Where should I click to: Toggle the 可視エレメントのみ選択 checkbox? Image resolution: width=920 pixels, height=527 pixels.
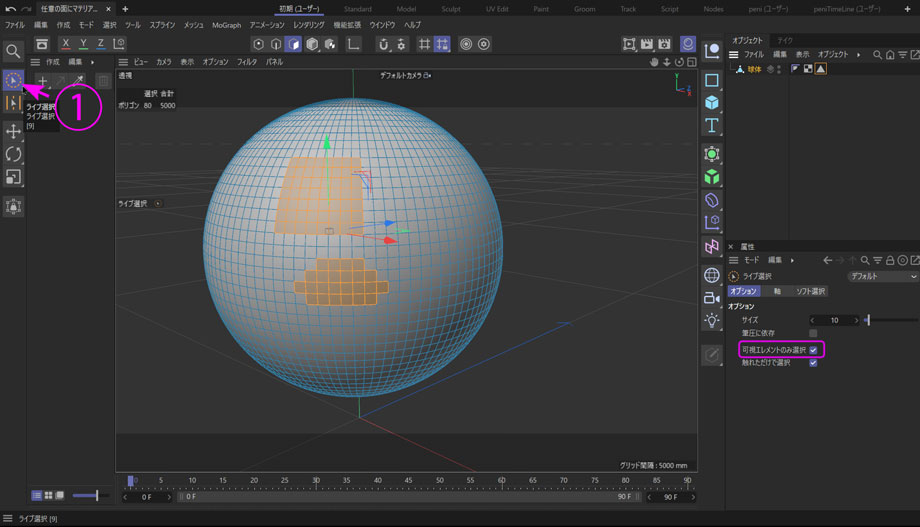[x=813, y=350]
